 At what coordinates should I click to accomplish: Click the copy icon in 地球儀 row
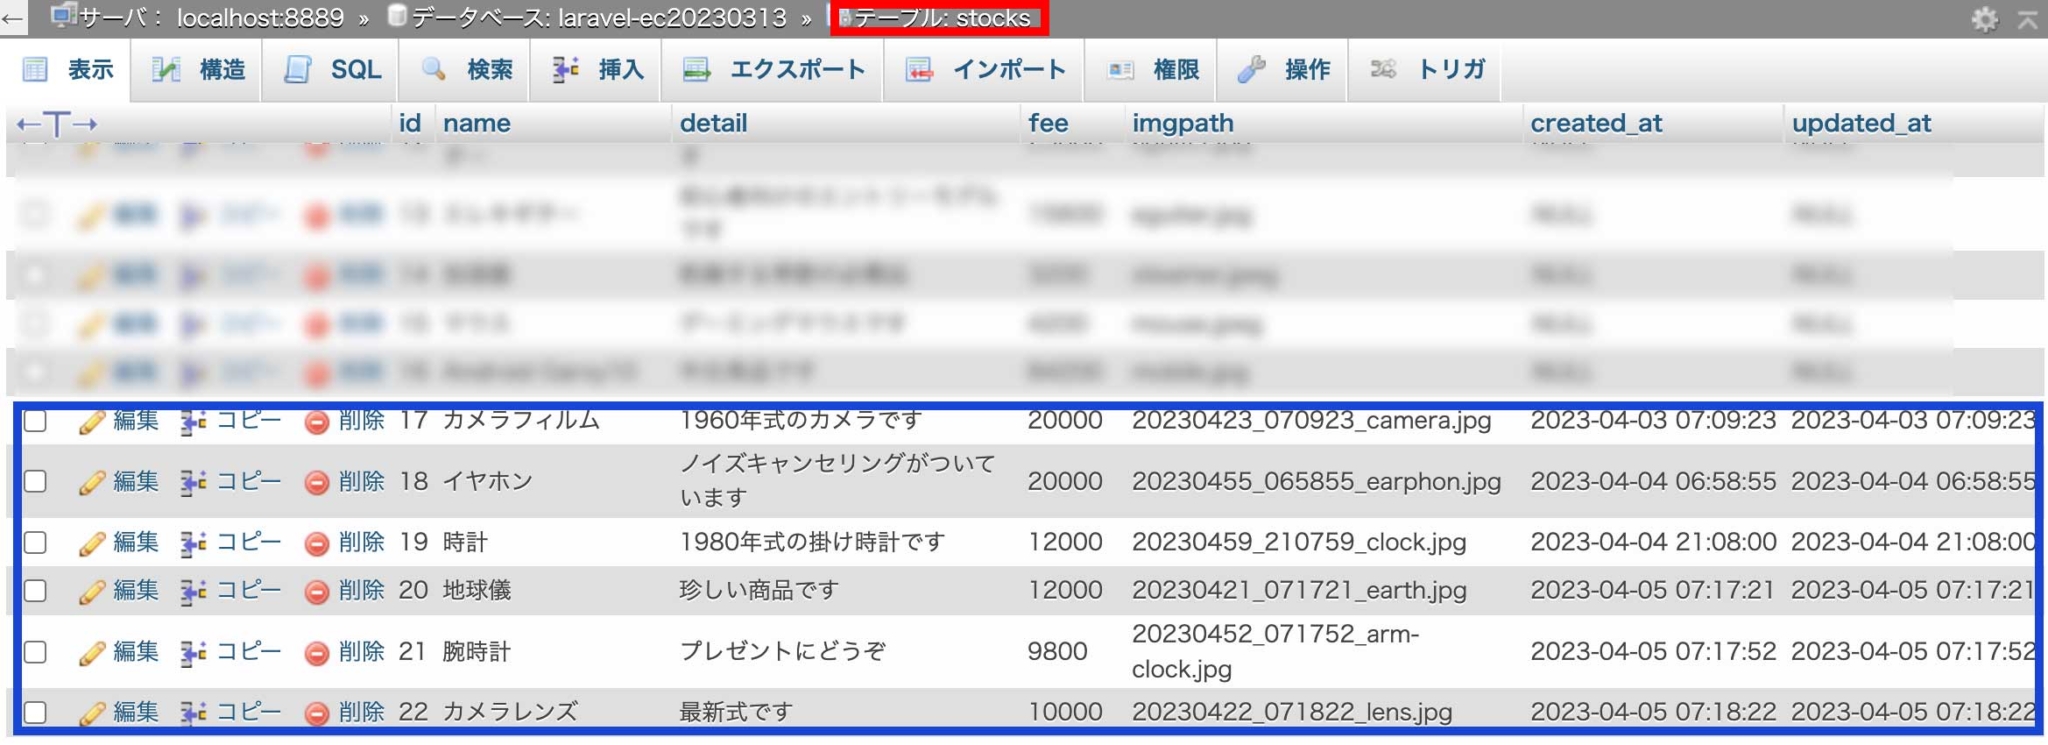pyautogui.click(x=193, y=592)
